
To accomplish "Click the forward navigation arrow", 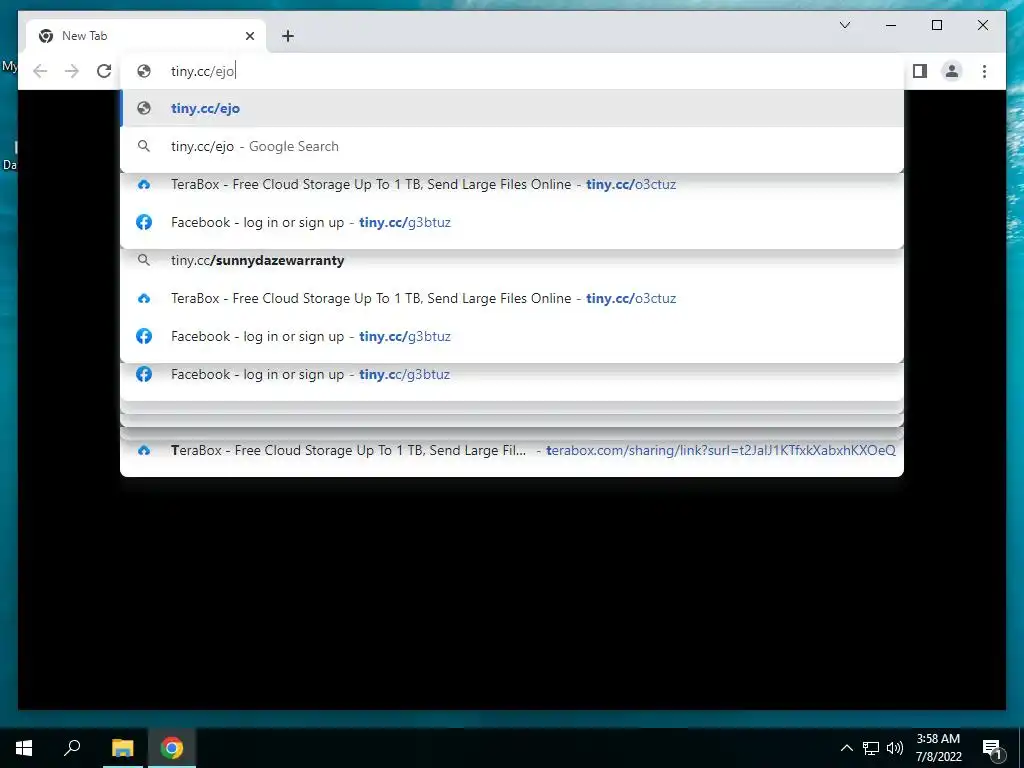I will [72, 71].
